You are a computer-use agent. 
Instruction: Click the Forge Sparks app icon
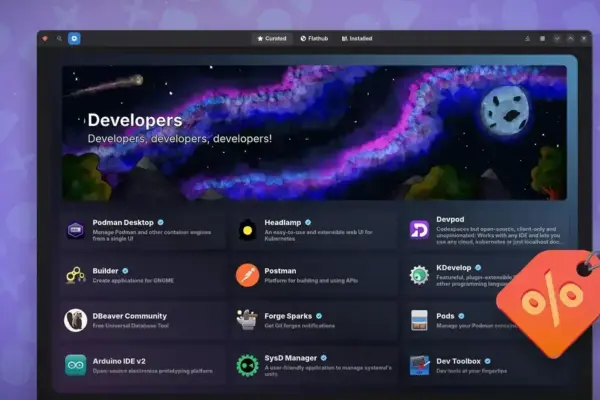[x=248, y=320]
